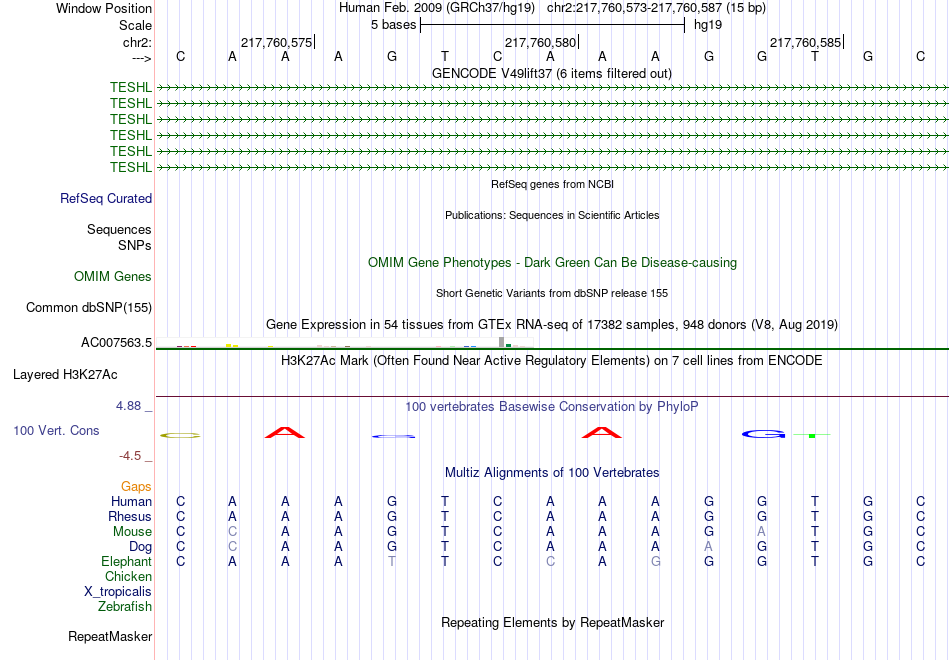Open 'Publications: Sequences in Scientific Articles' title
The image size is (950, 660).
[552, 215]
